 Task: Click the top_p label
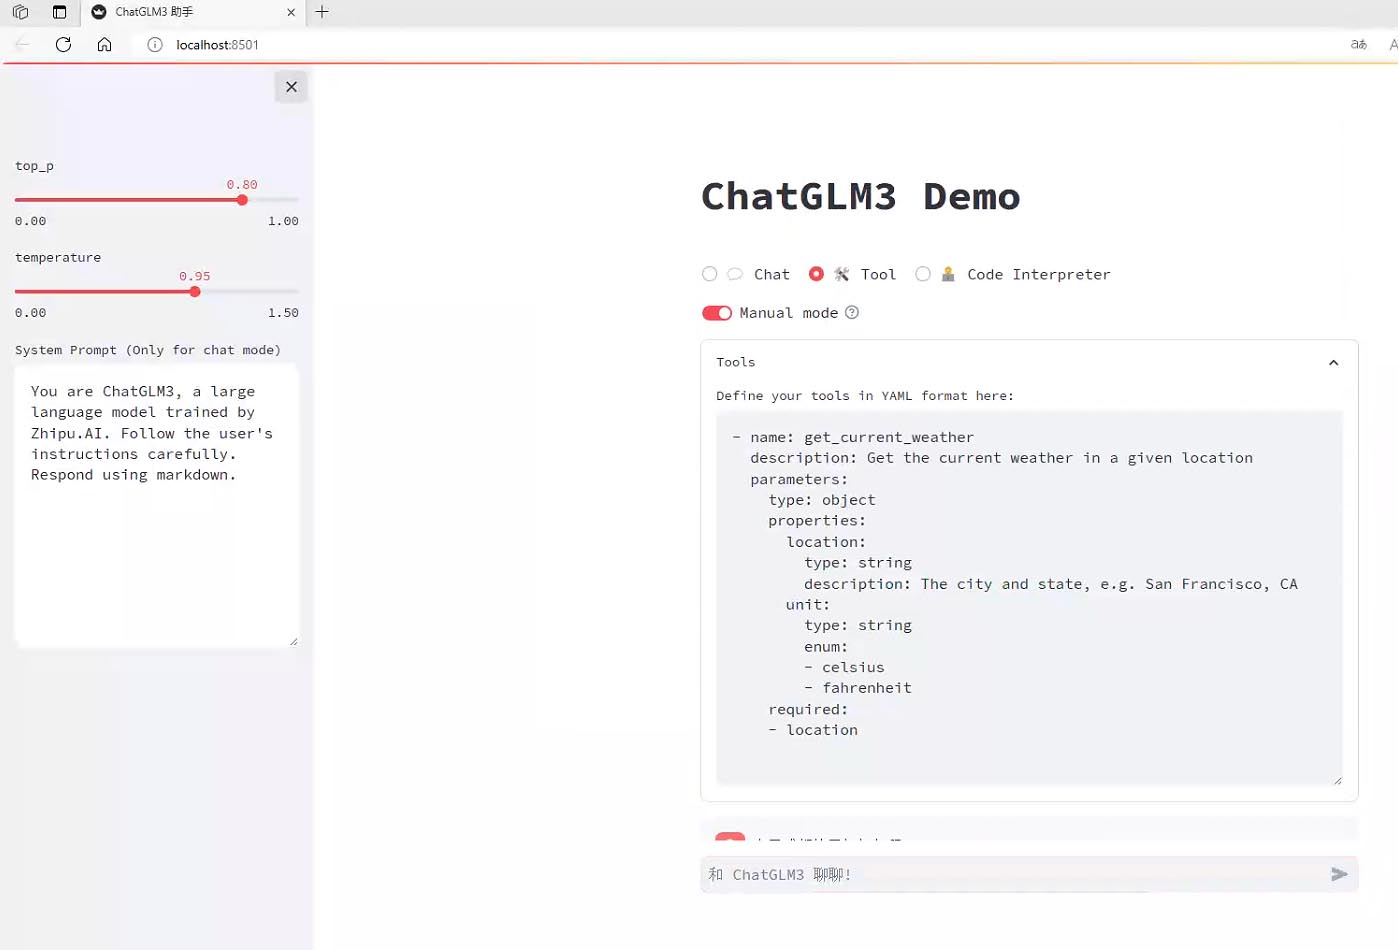(x=34, y=166)
